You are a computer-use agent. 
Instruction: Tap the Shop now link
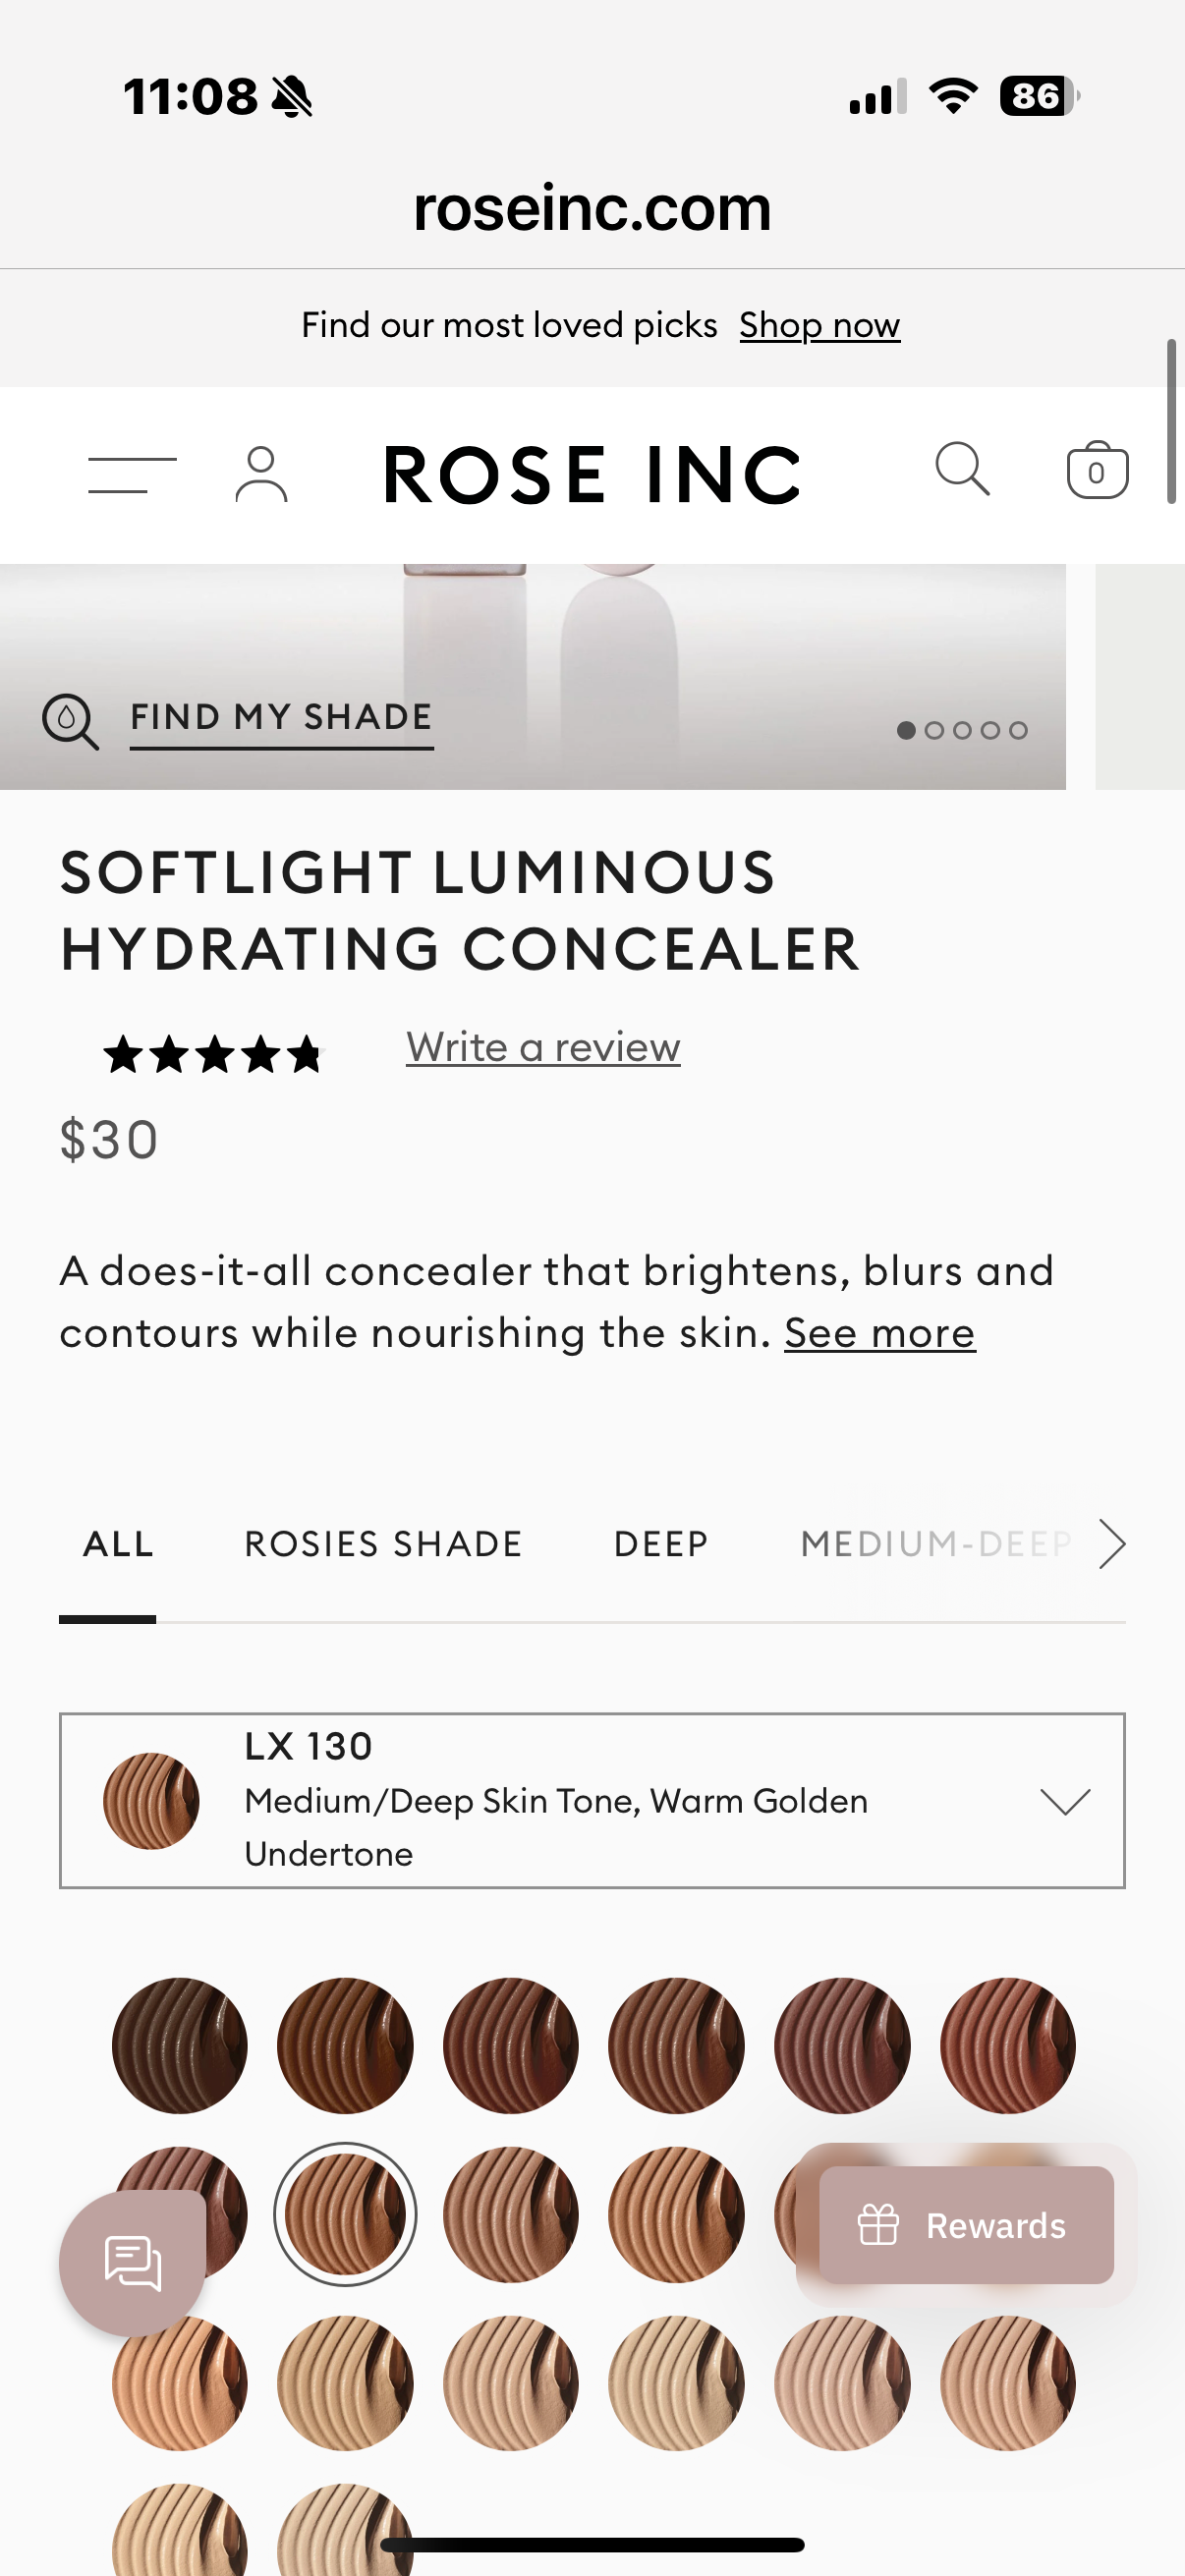coord(819,325)
